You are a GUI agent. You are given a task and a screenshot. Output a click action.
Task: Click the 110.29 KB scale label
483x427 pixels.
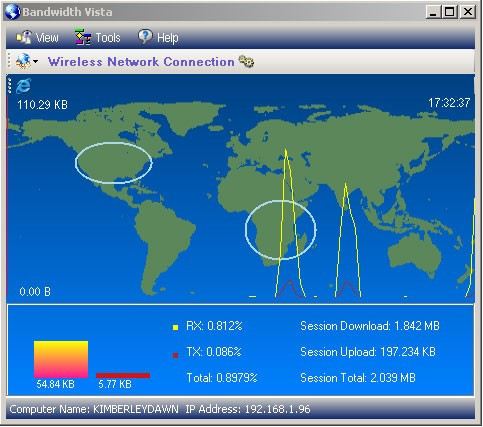[x=42, y=105]
